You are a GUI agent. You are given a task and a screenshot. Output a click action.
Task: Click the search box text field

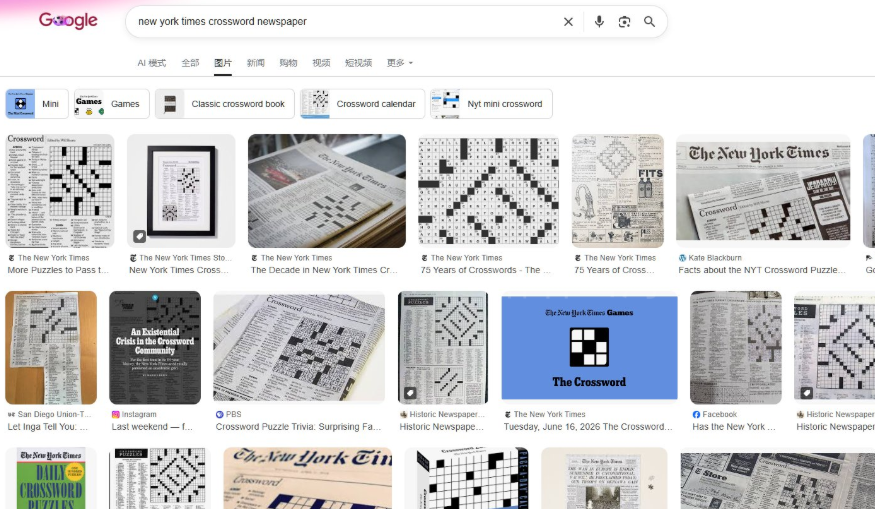point(346,22)
